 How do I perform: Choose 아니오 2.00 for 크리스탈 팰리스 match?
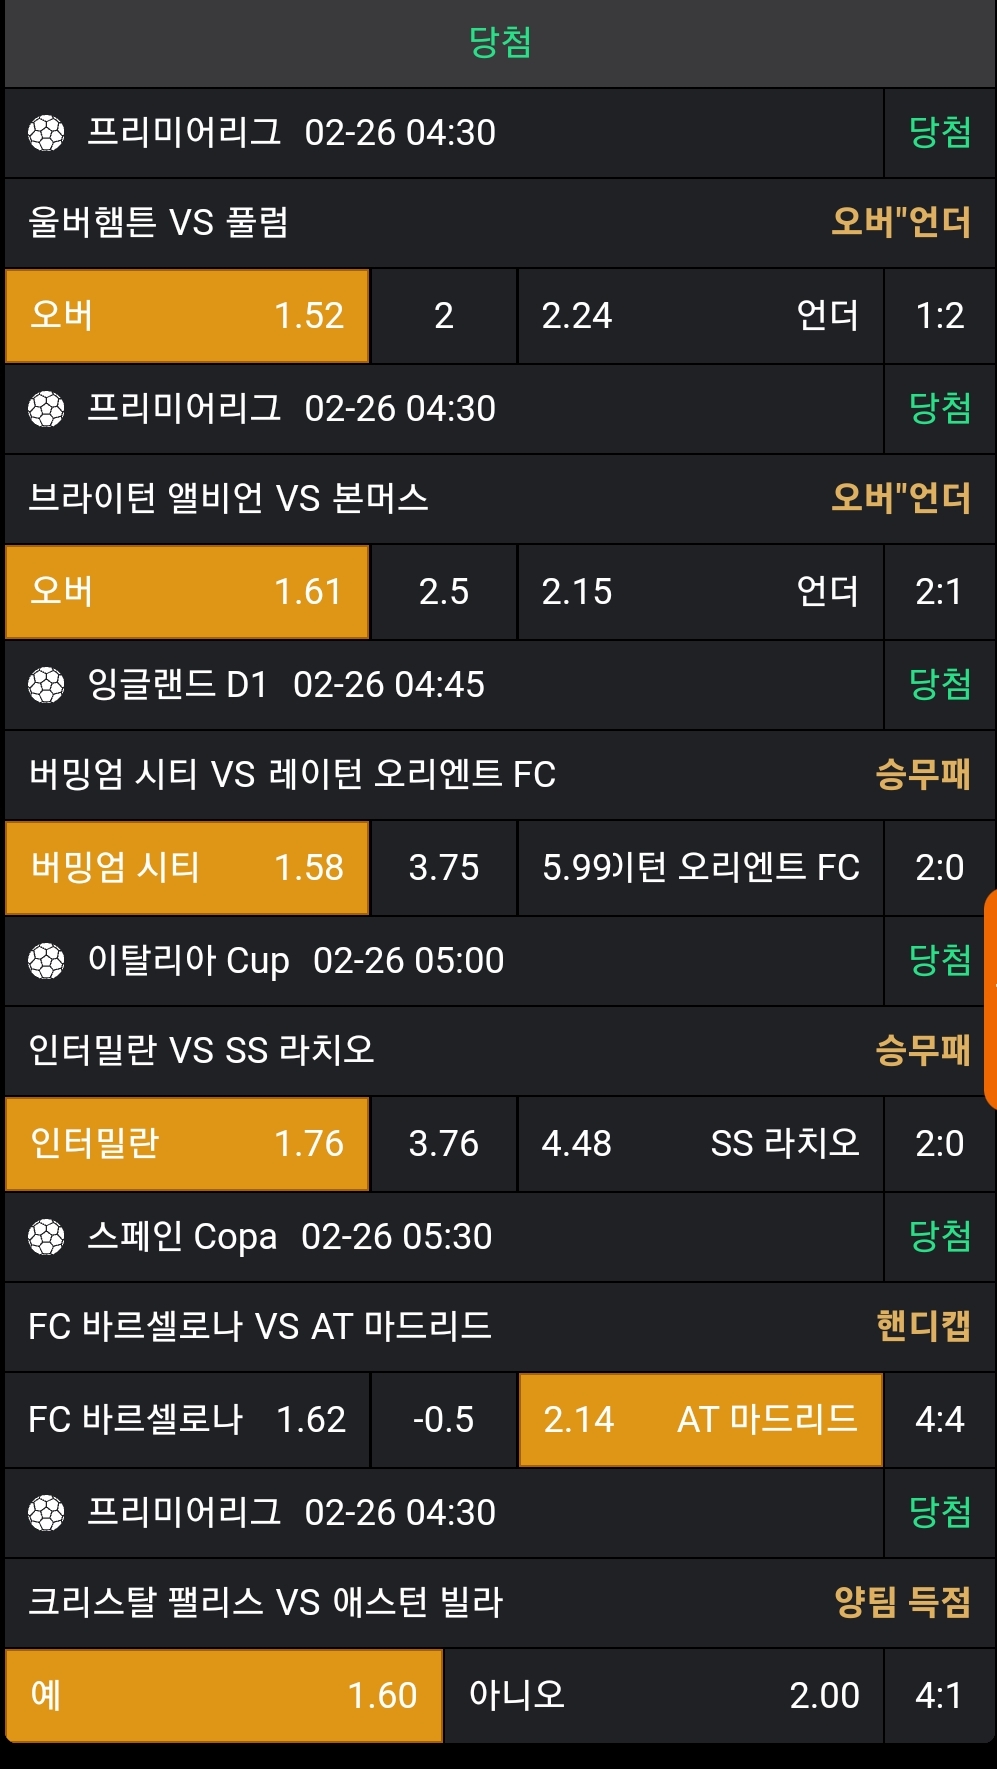click(663, 1696)
